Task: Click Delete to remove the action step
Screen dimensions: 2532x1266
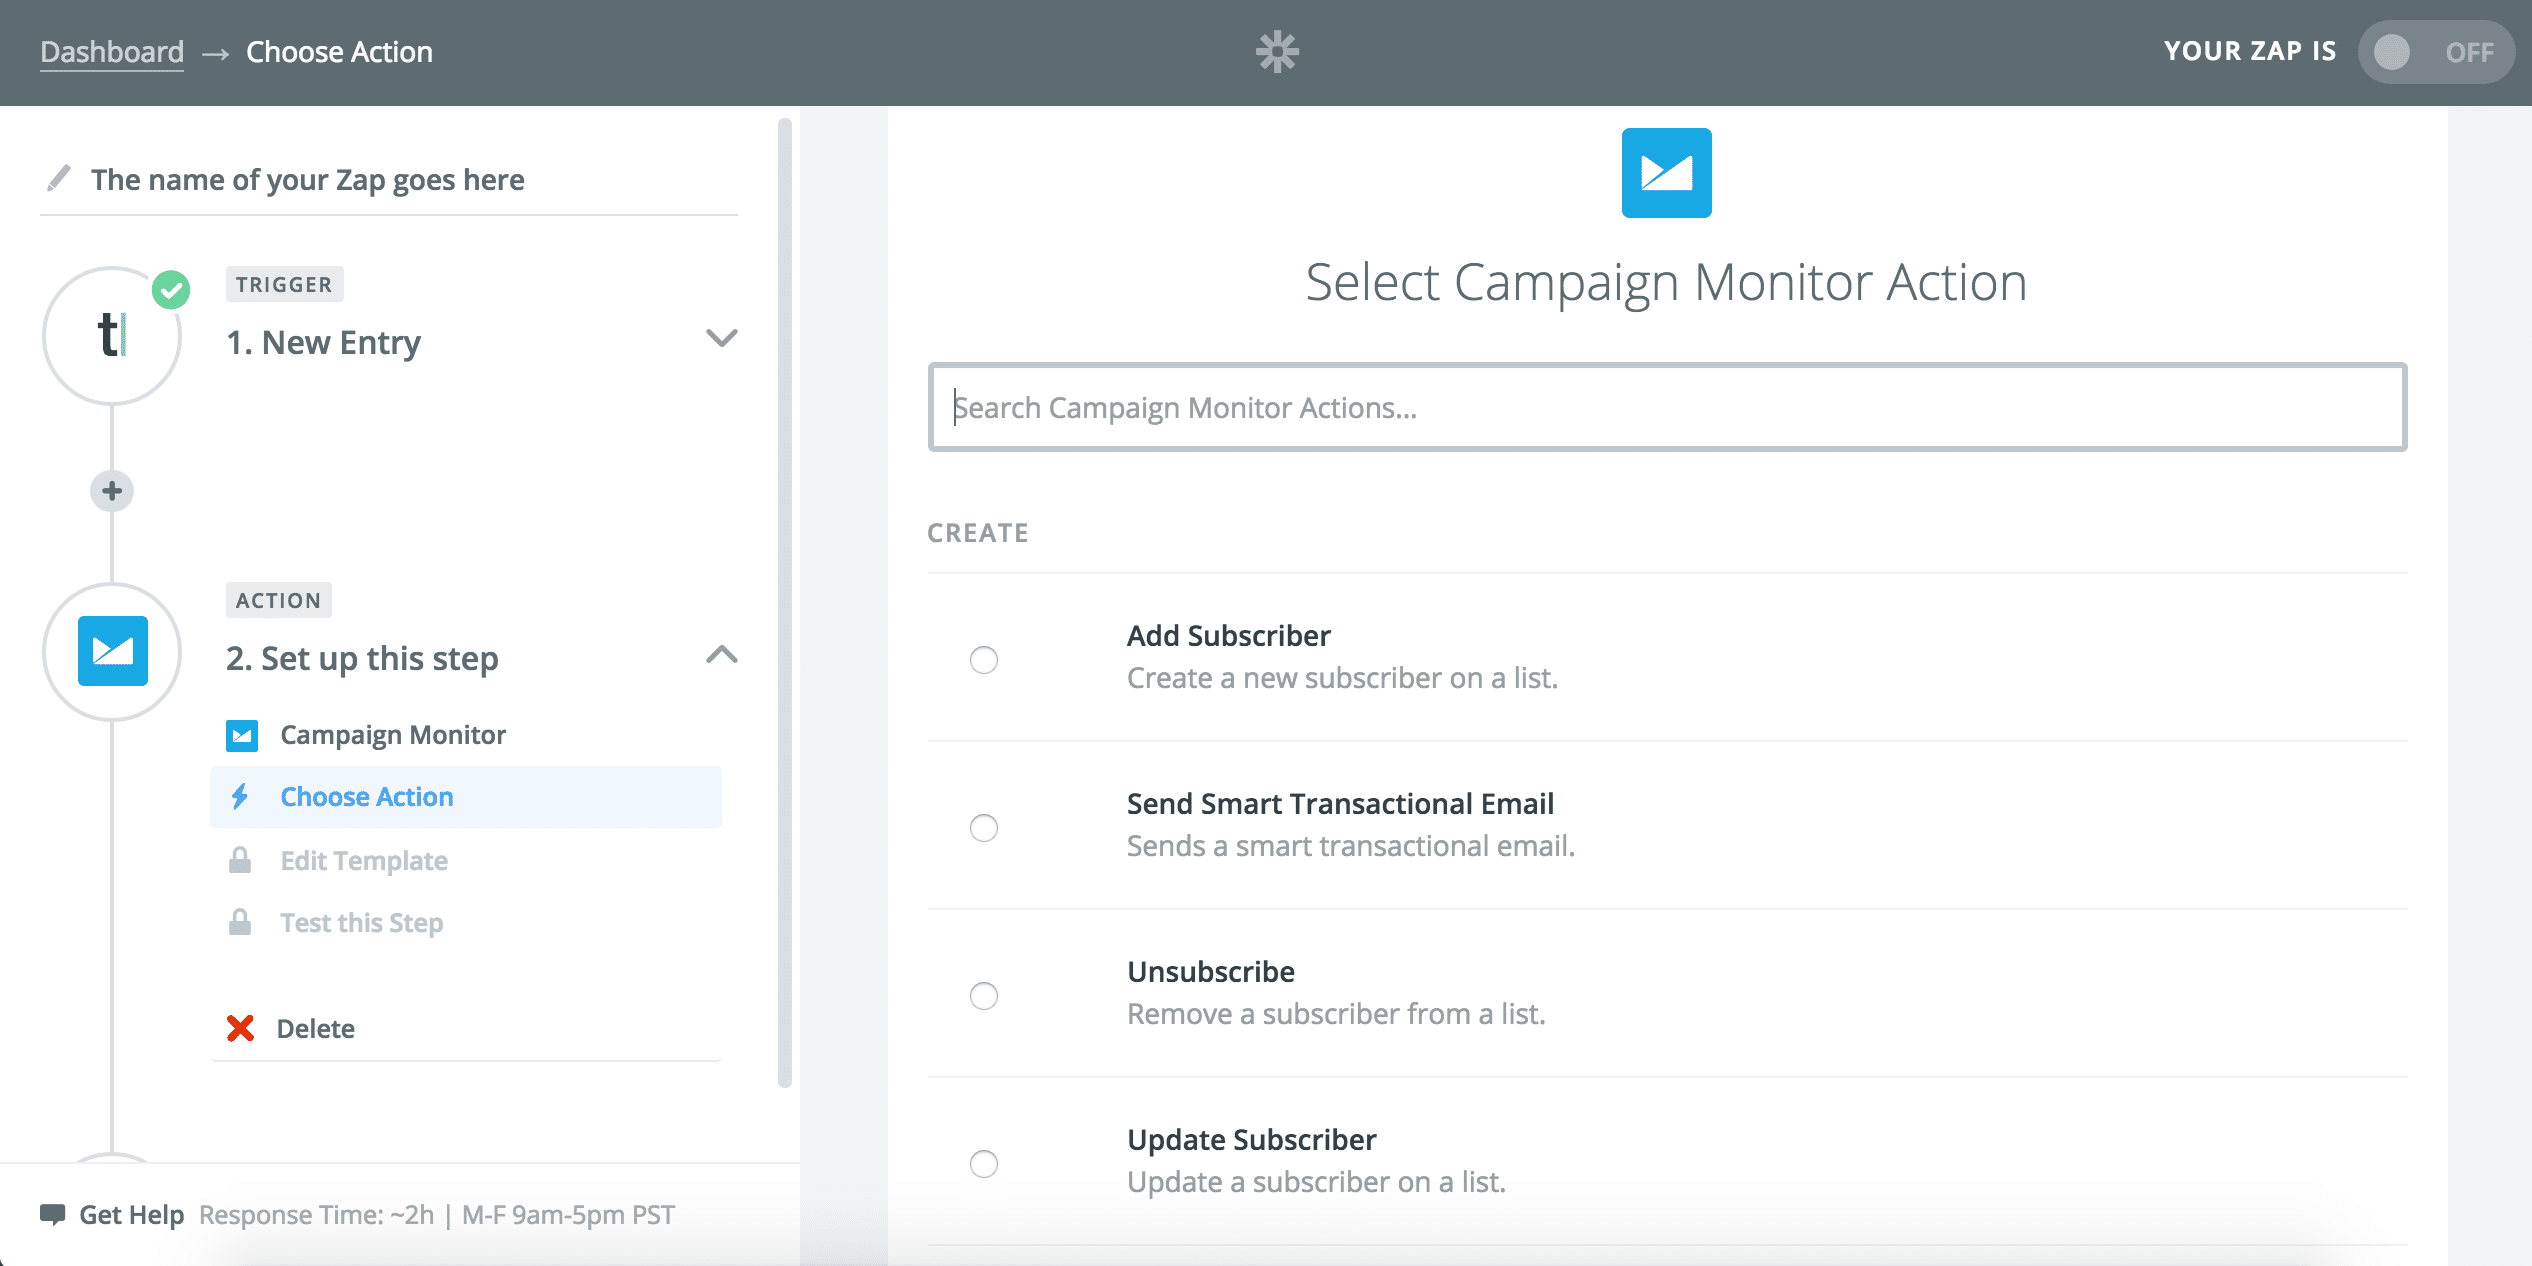Action: [x=316, y=1029]
